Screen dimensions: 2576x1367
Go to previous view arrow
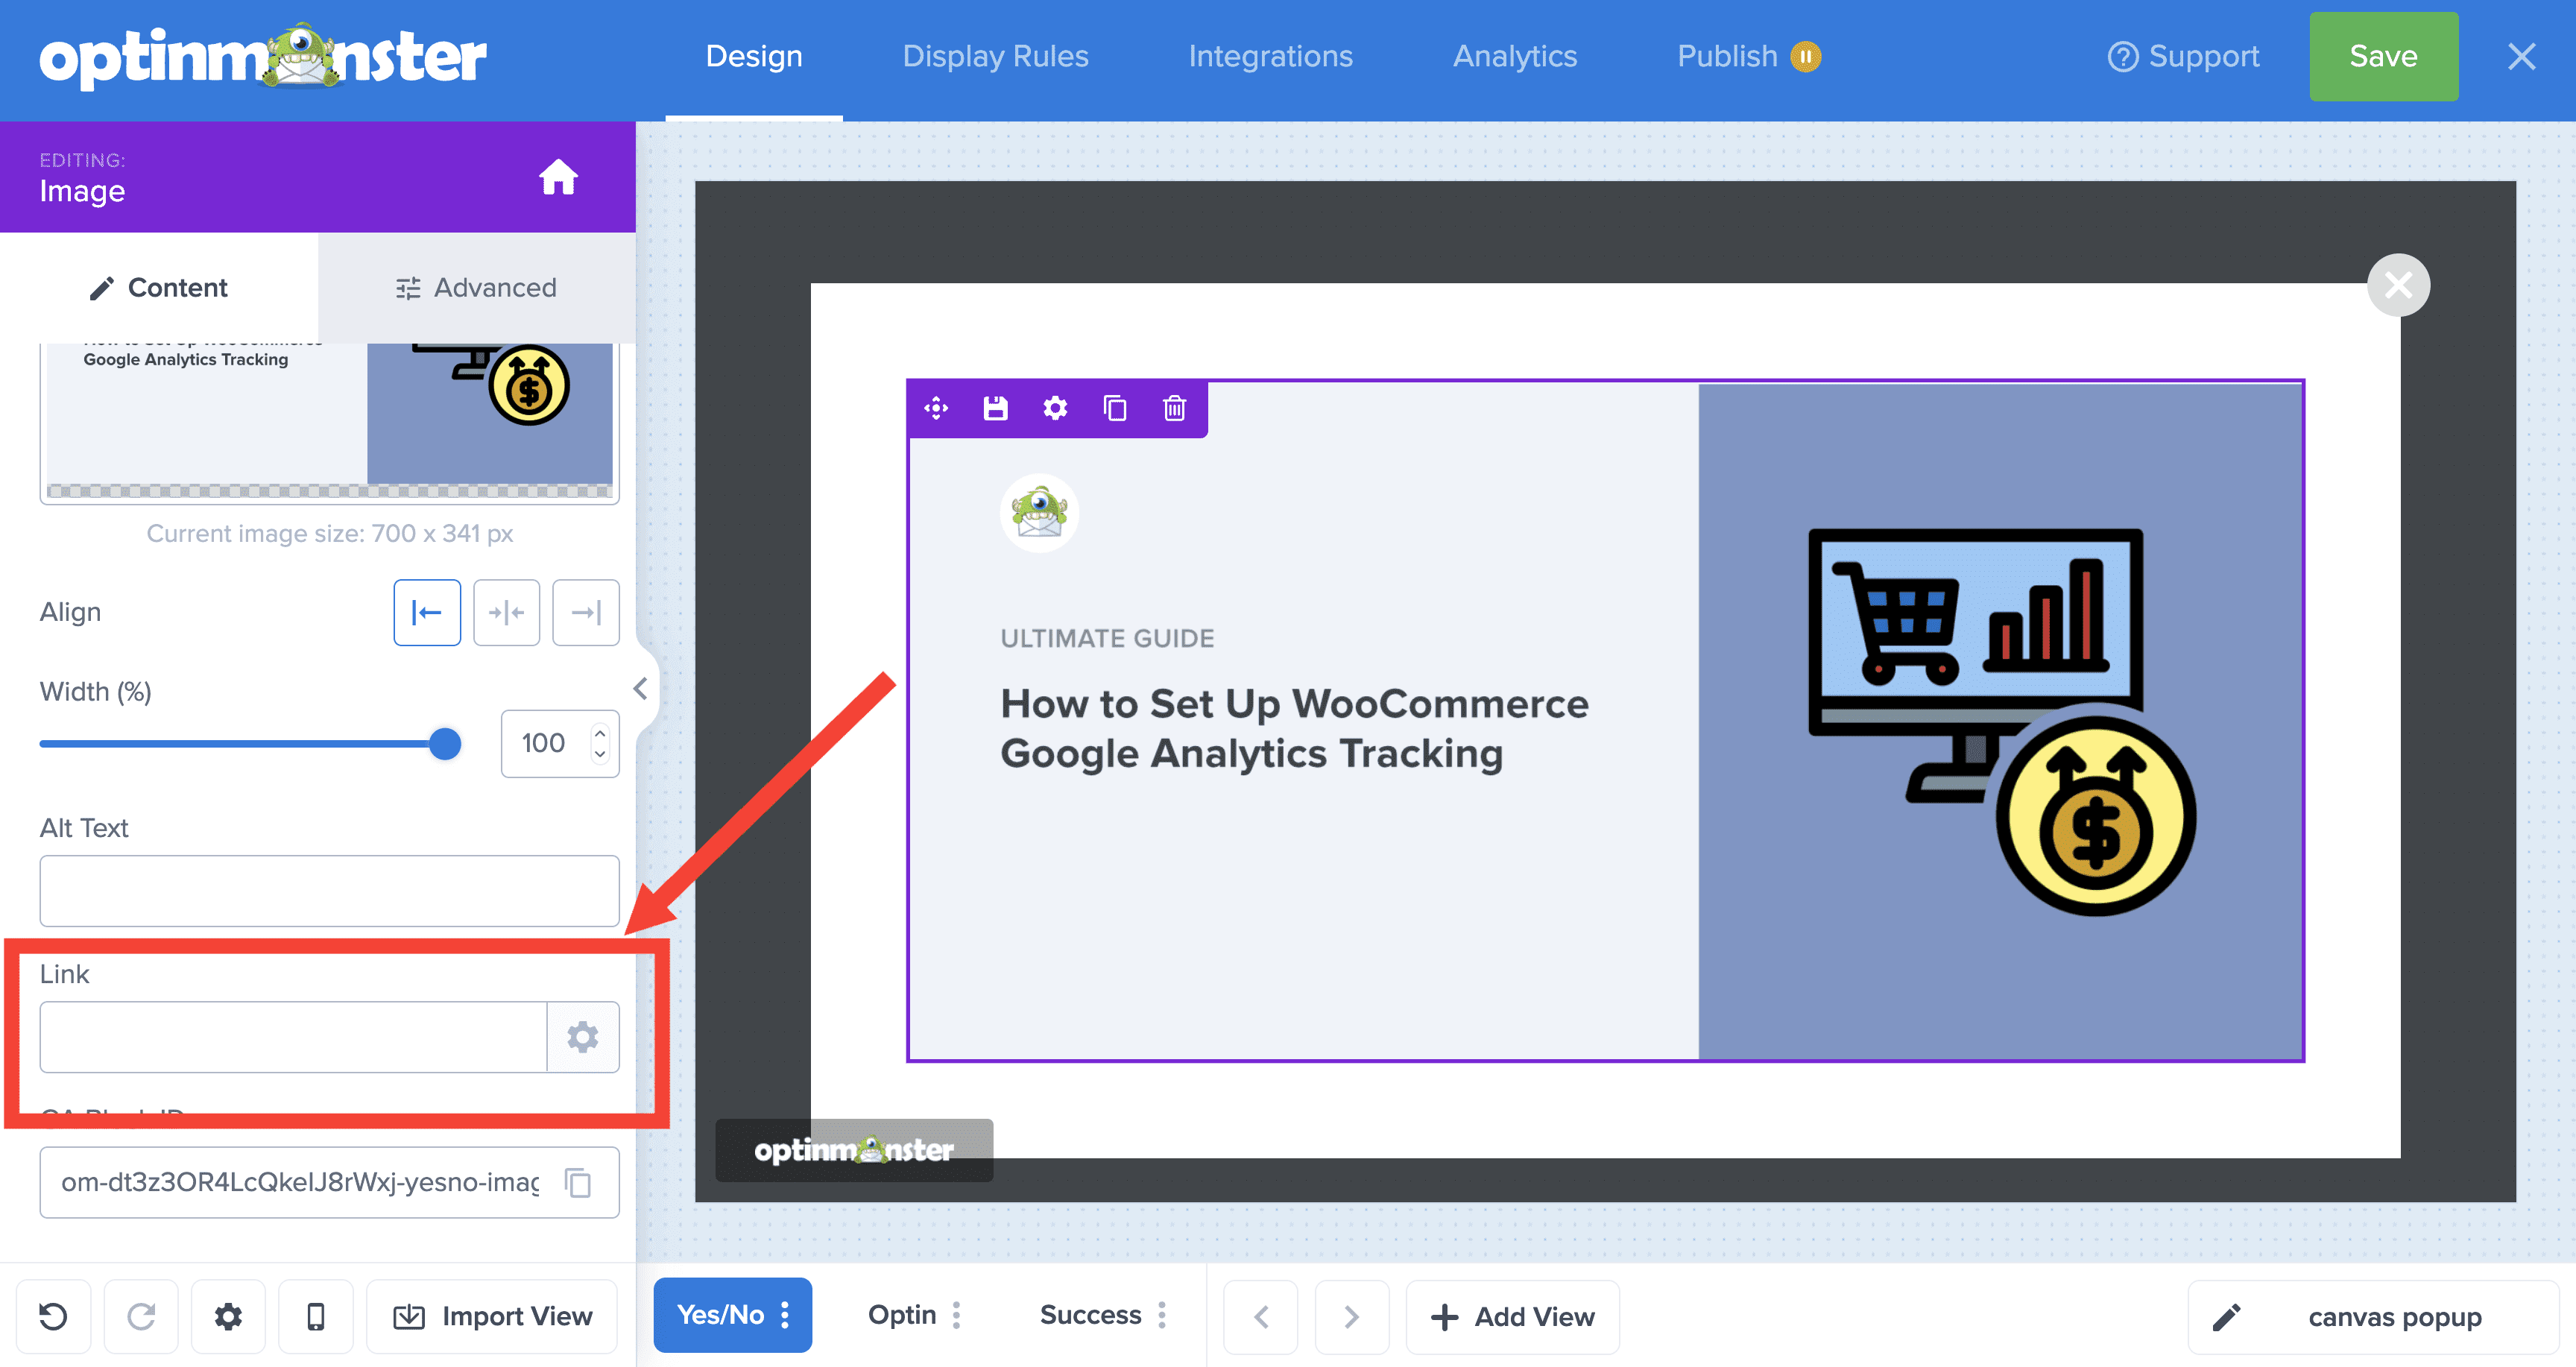1261,1316
